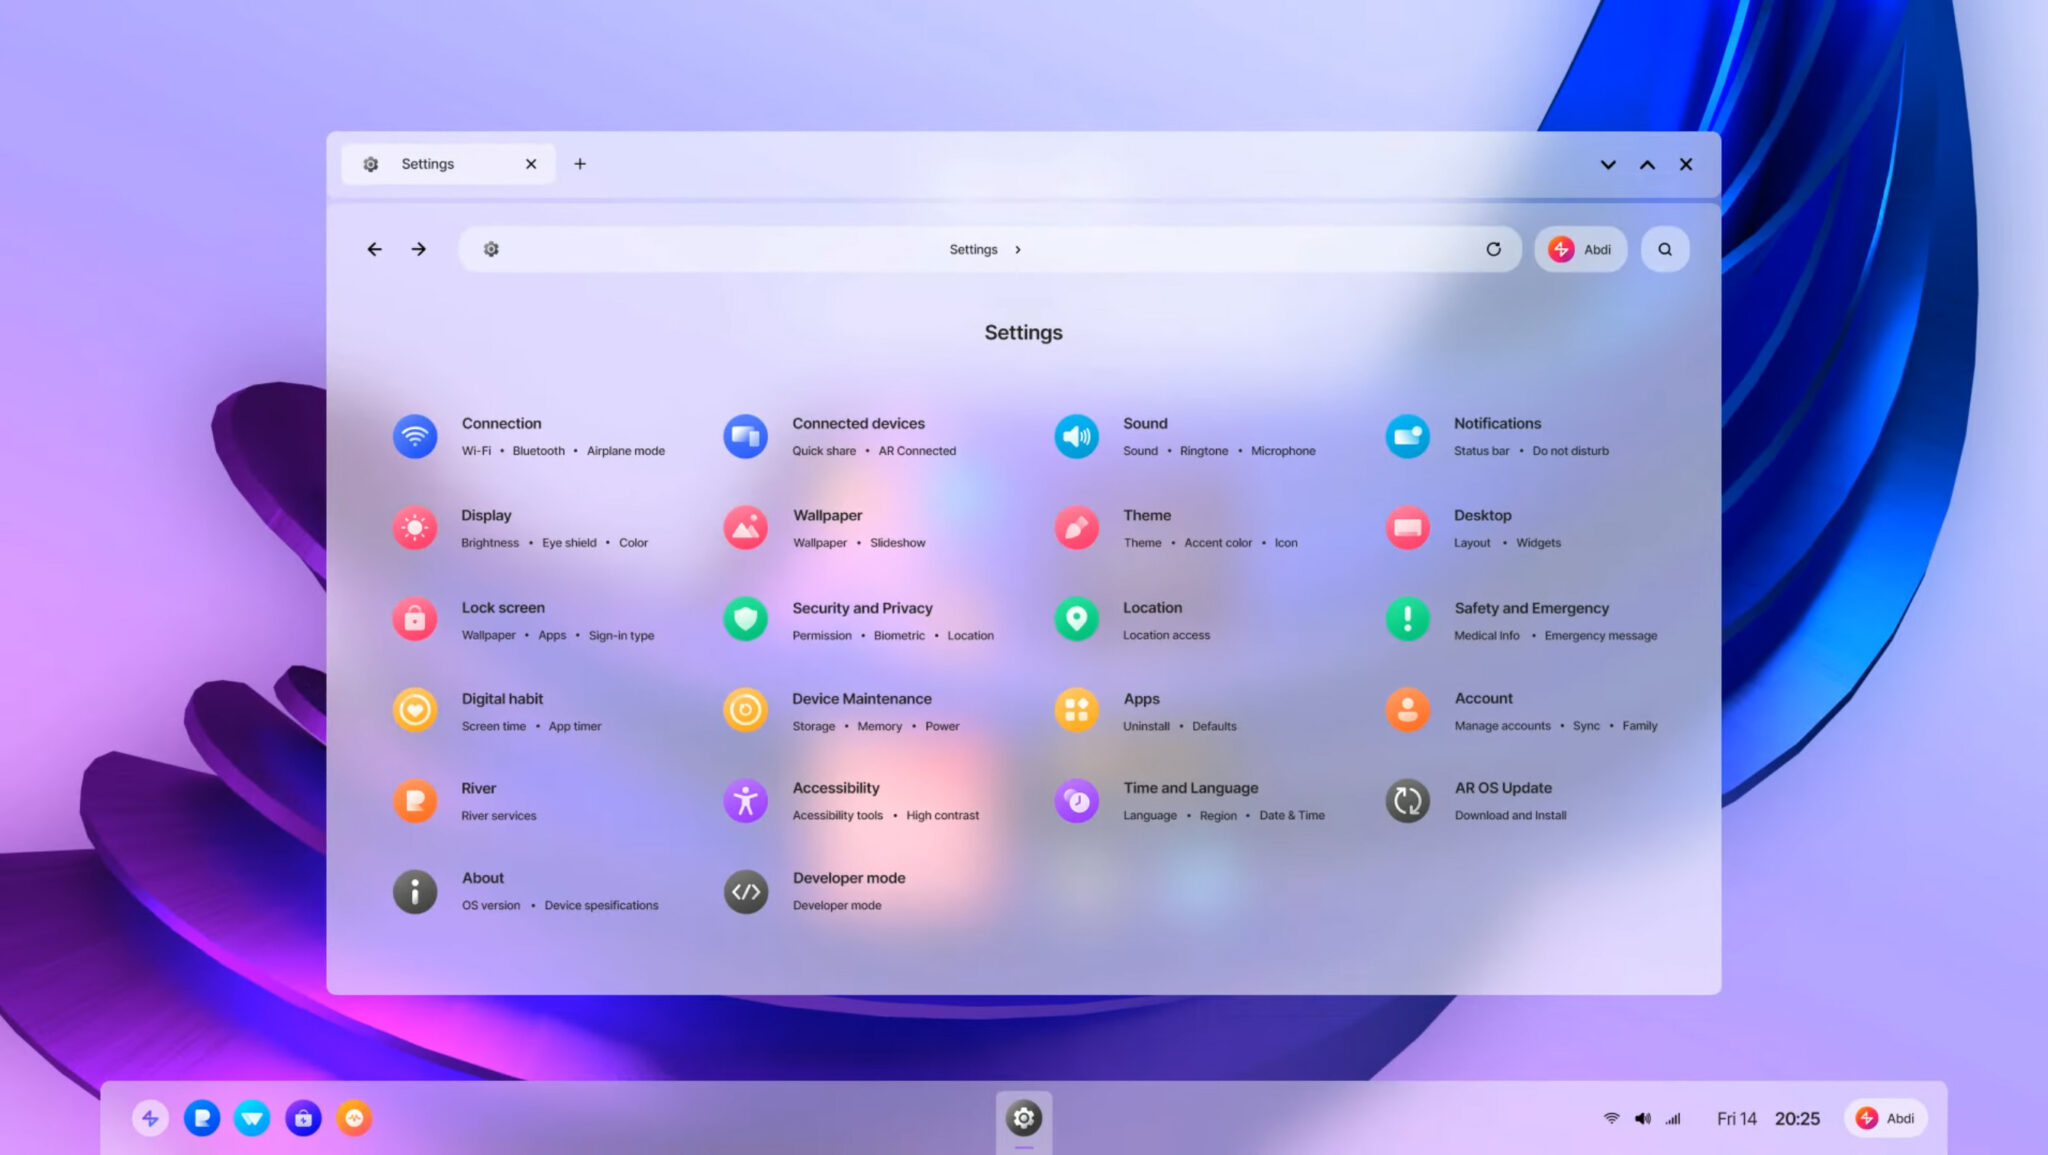
Task: Click the Lock screen padlock icon
Action: (x=415, y=620)
